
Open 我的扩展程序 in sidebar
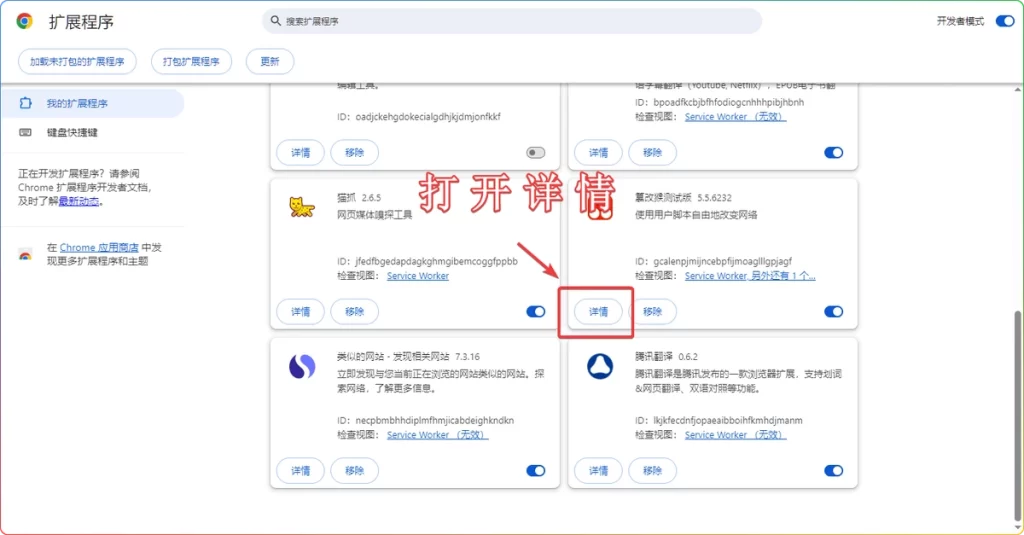tap(92, 103)
